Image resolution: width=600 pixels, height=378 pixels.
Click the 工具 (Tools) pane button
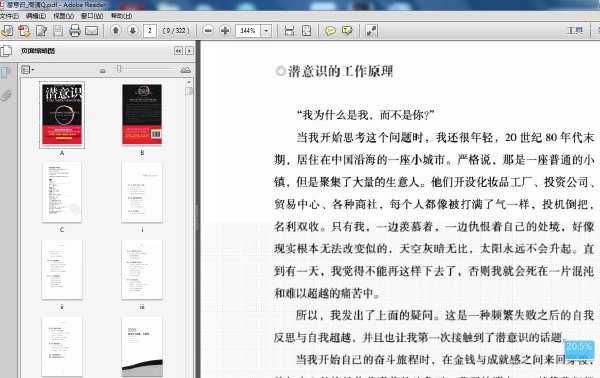pos(575,31)
